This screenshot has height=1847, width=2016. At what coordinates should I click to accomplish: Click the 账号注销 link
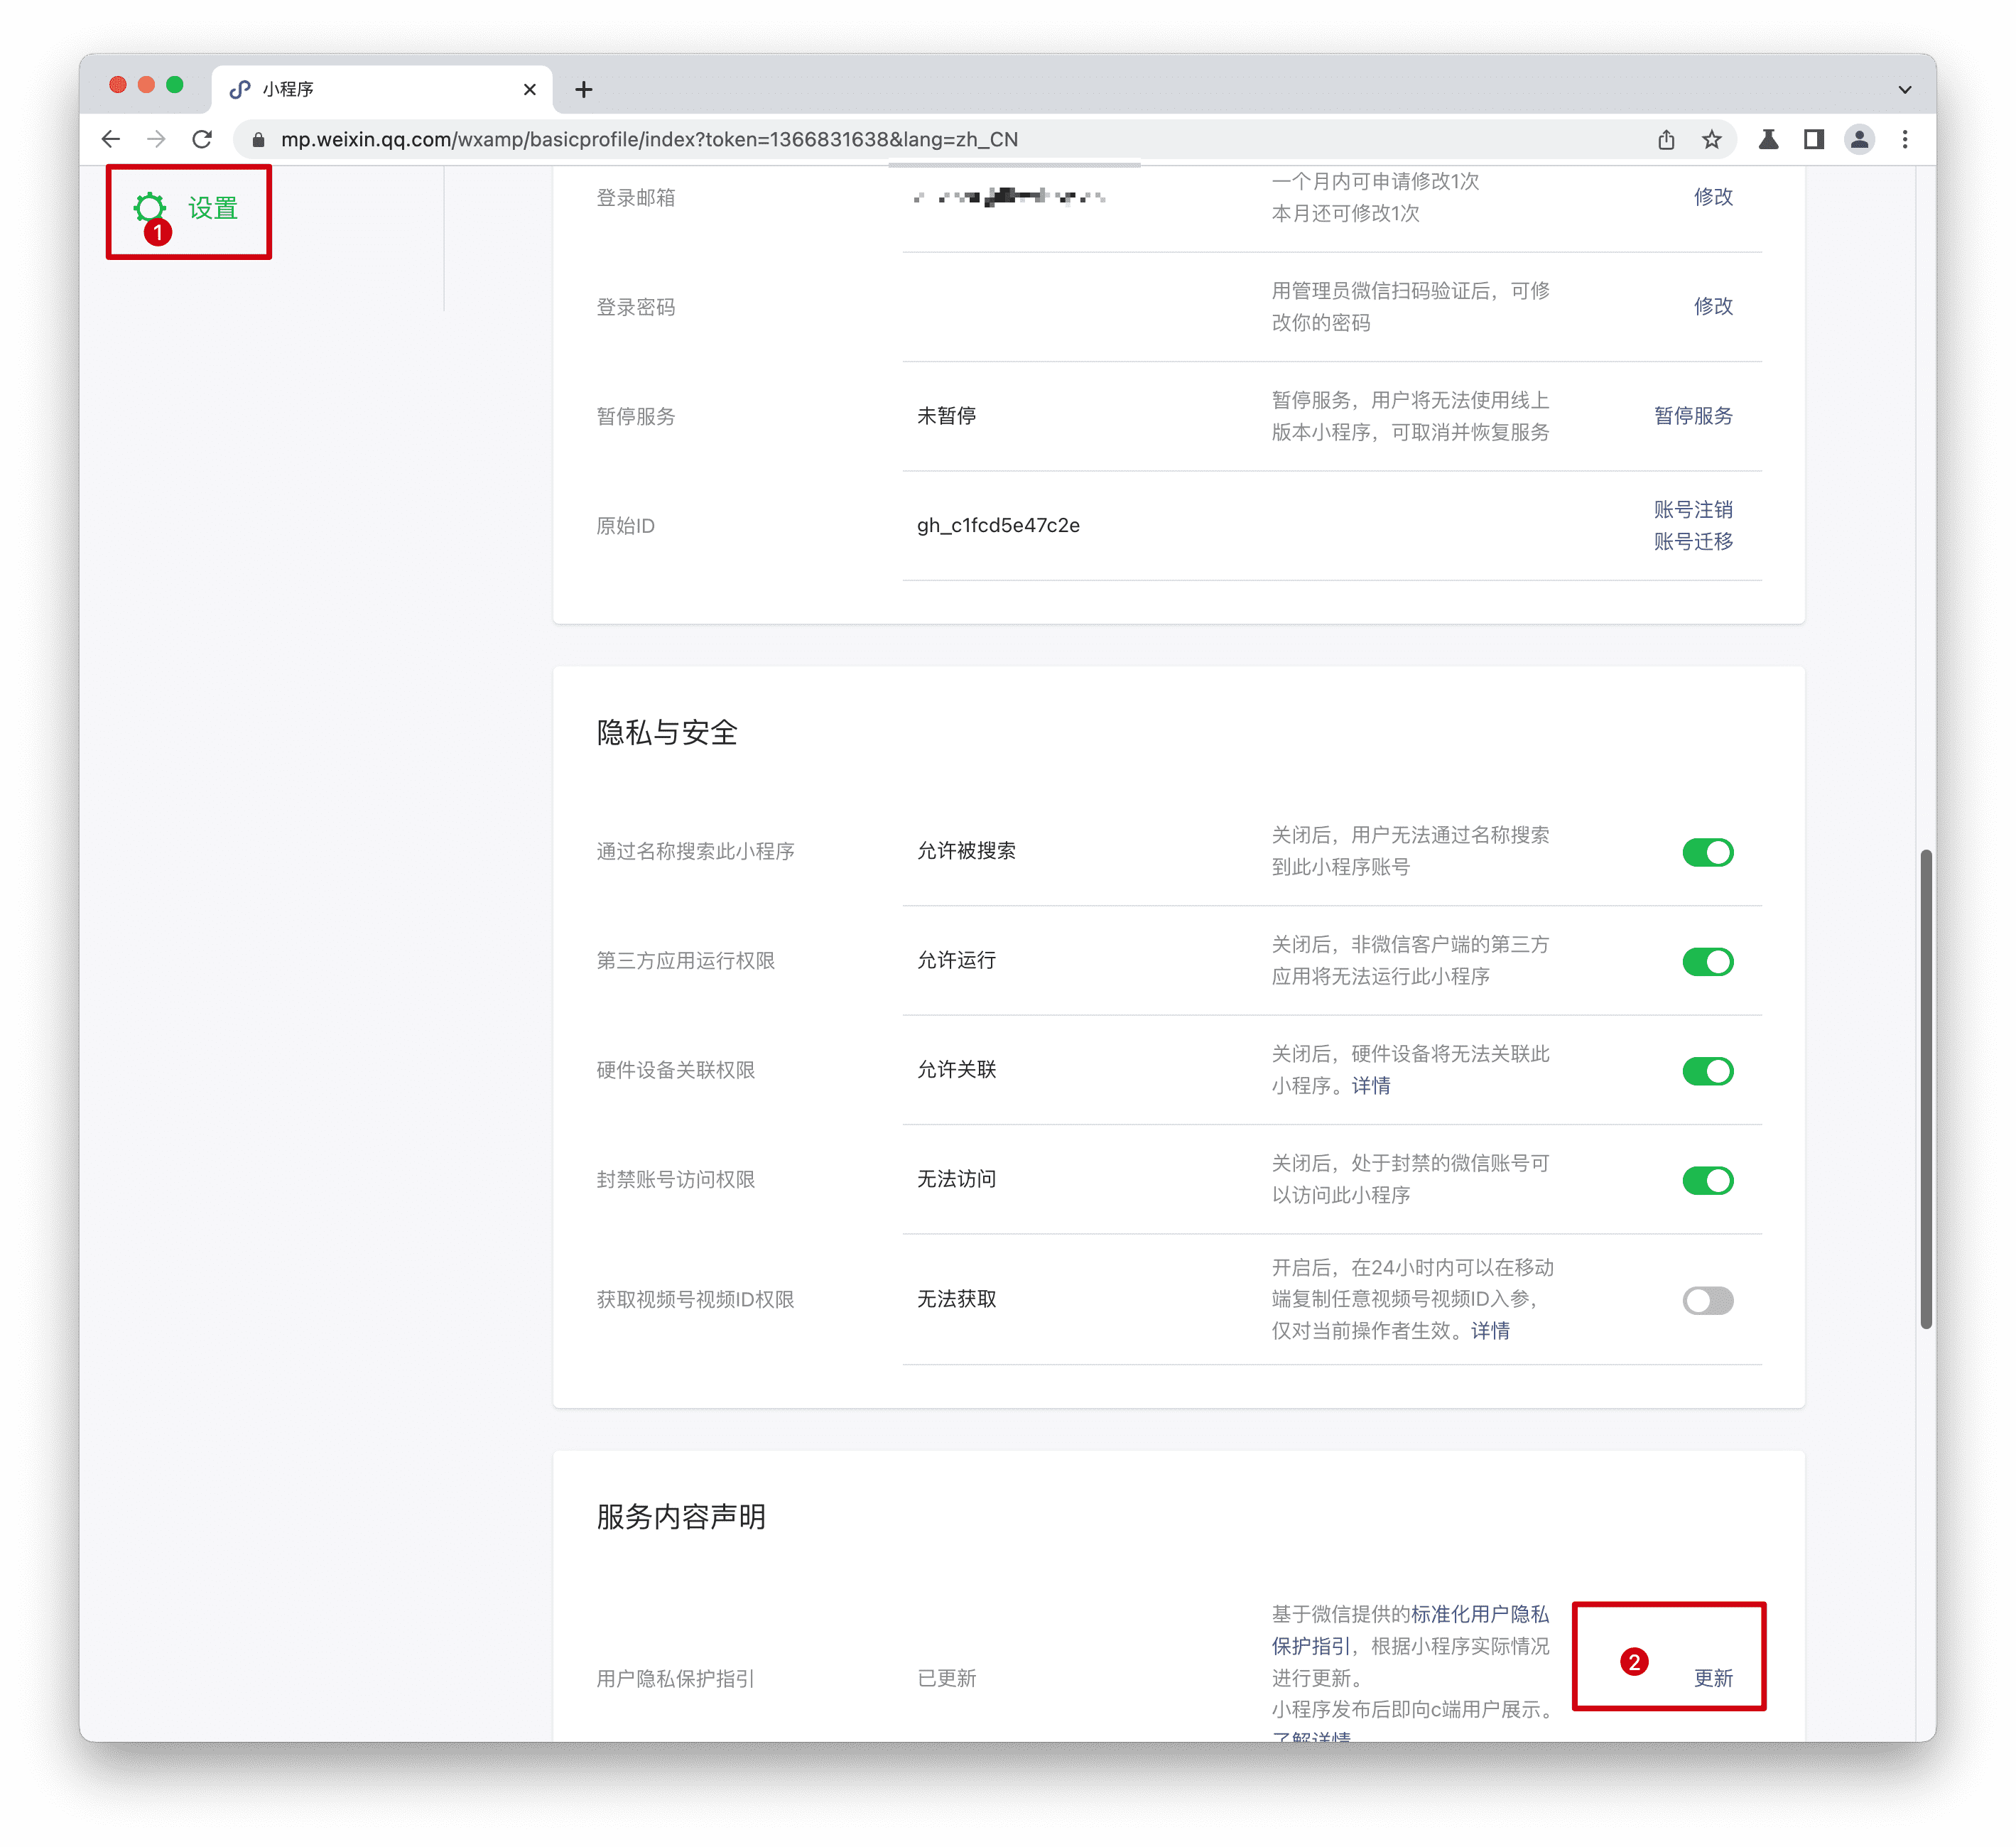point(1693,509)
